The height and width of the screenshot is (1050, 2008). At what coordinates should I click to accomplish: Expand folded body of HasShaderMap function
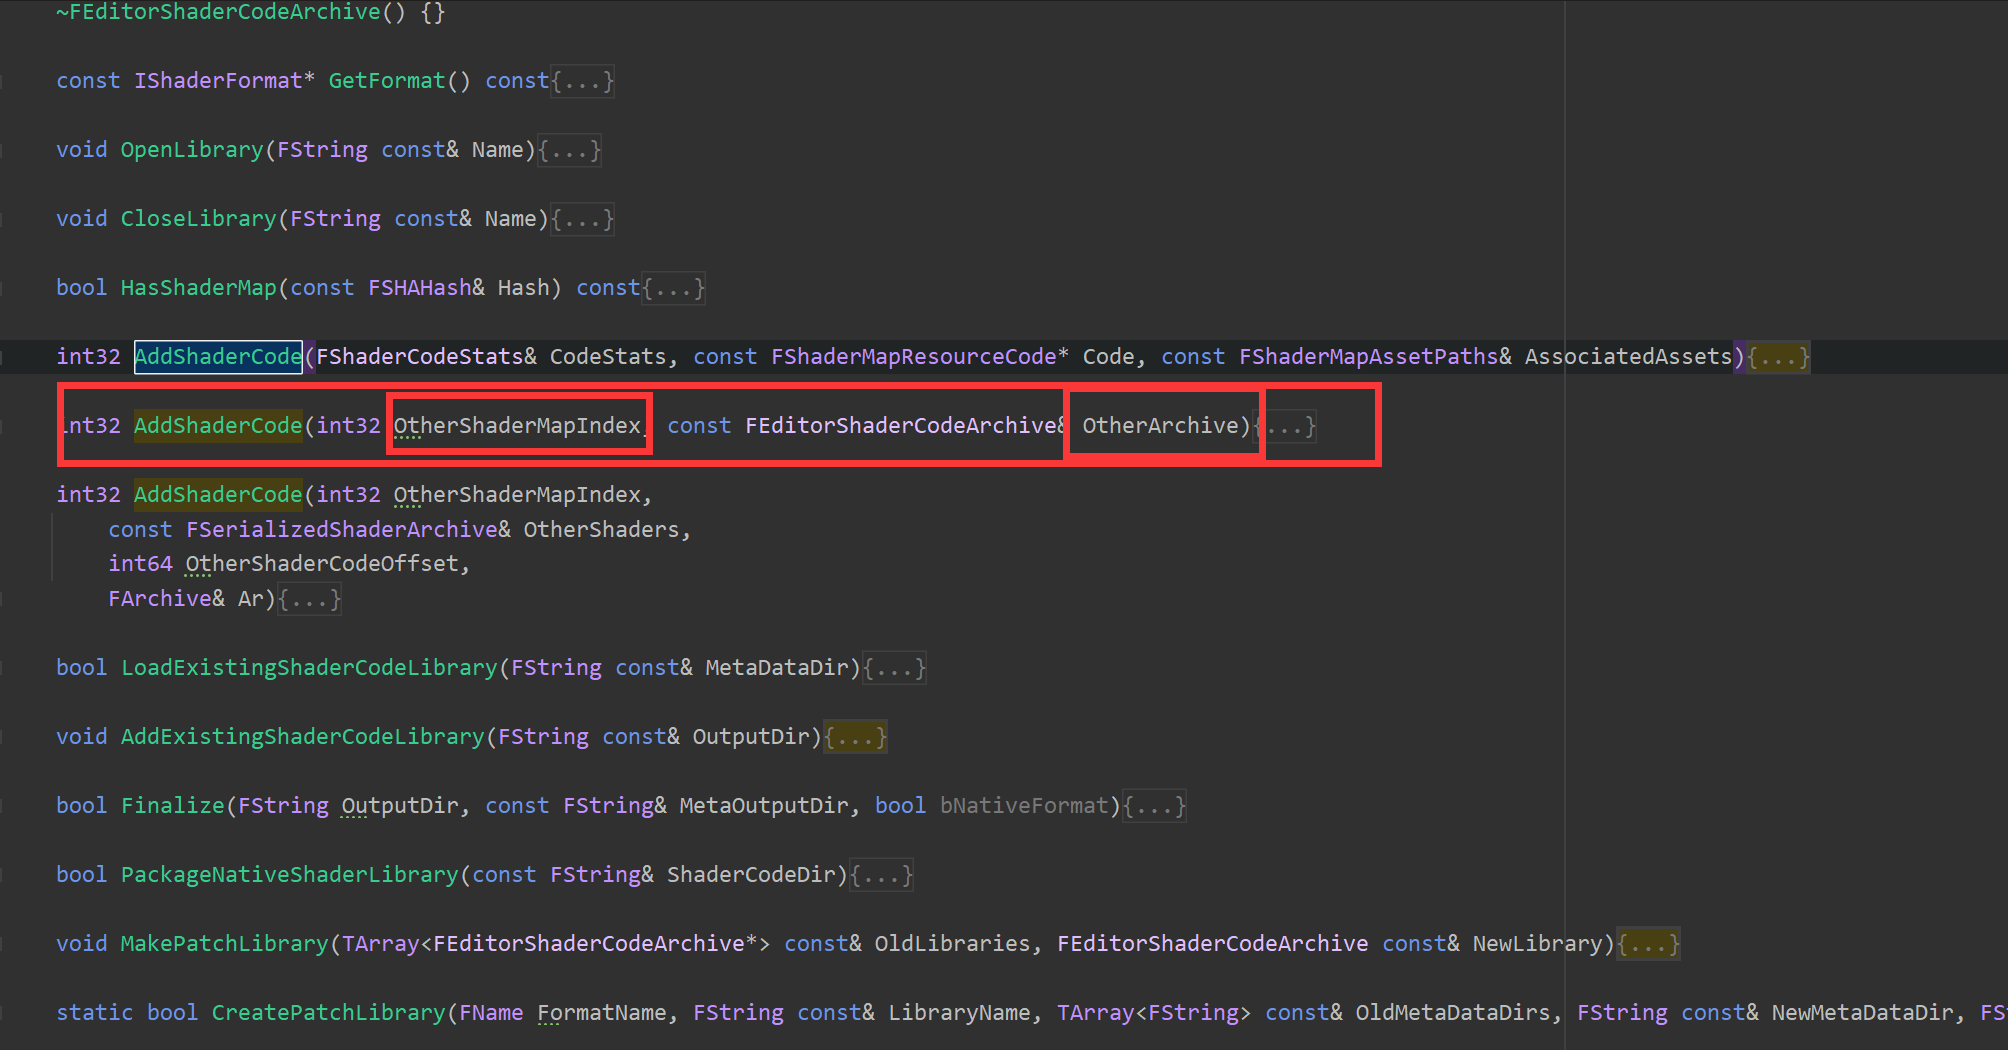pyautogui.click(x=673, y=288)
